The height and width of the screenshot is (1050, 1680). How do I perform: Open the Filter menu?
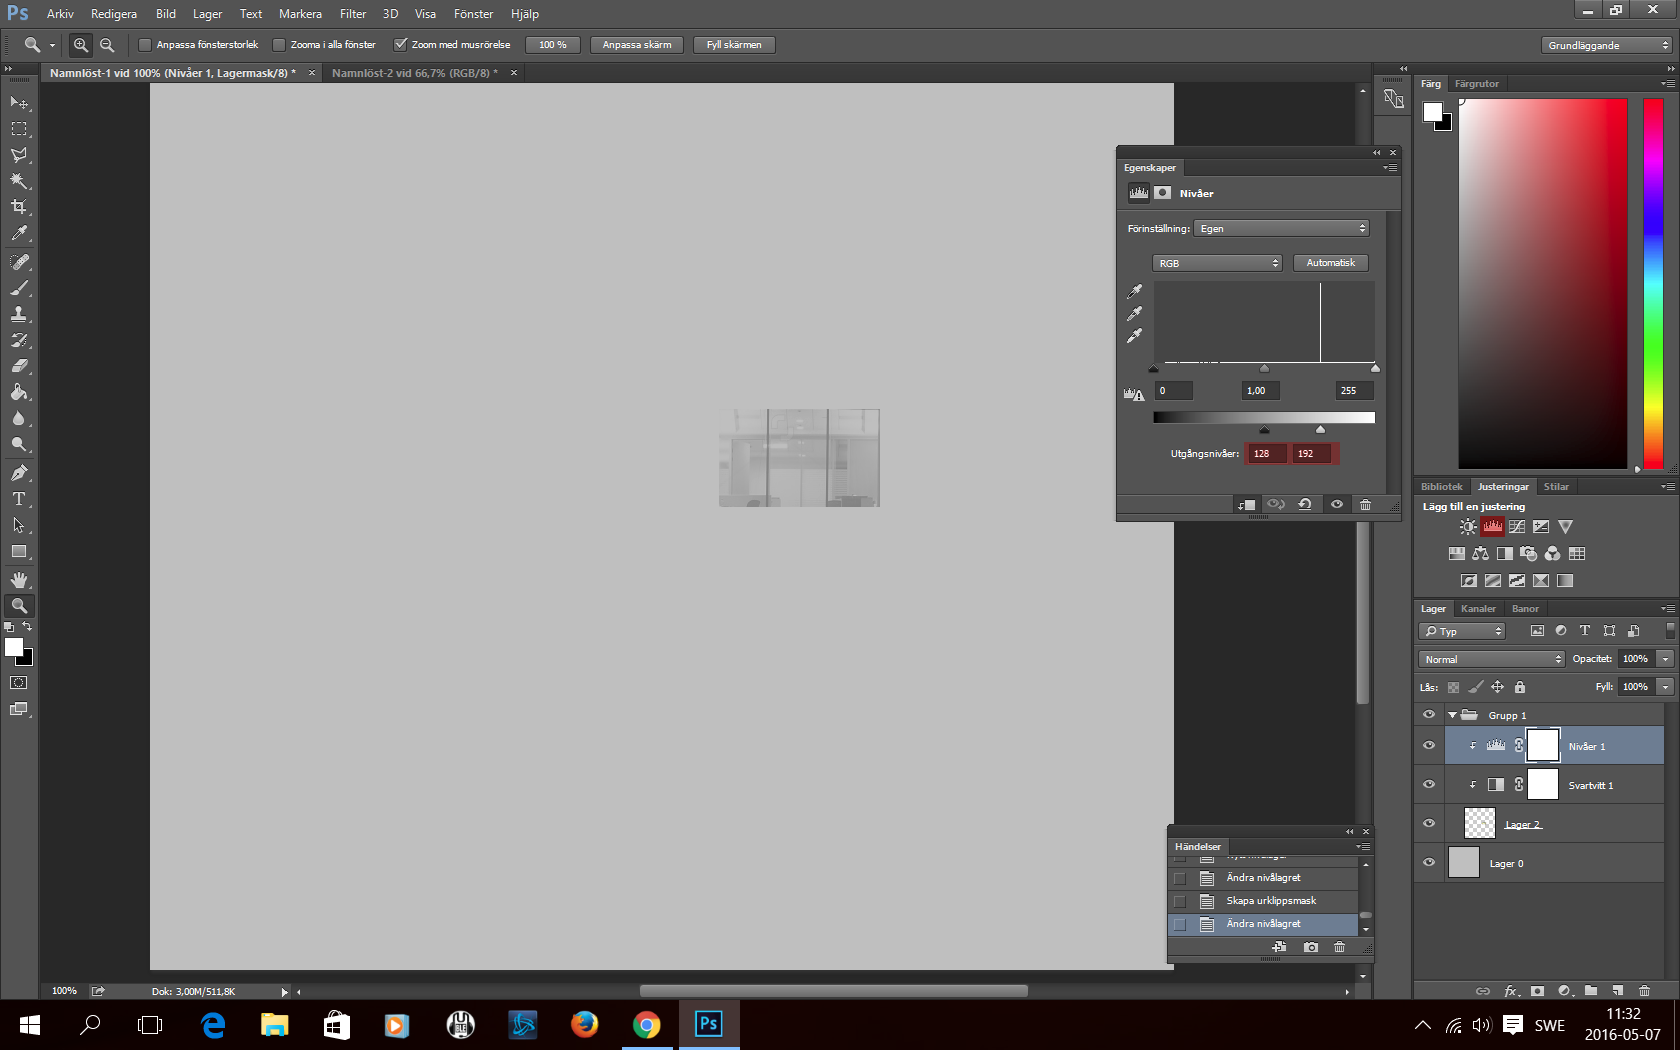coord(353,14)
